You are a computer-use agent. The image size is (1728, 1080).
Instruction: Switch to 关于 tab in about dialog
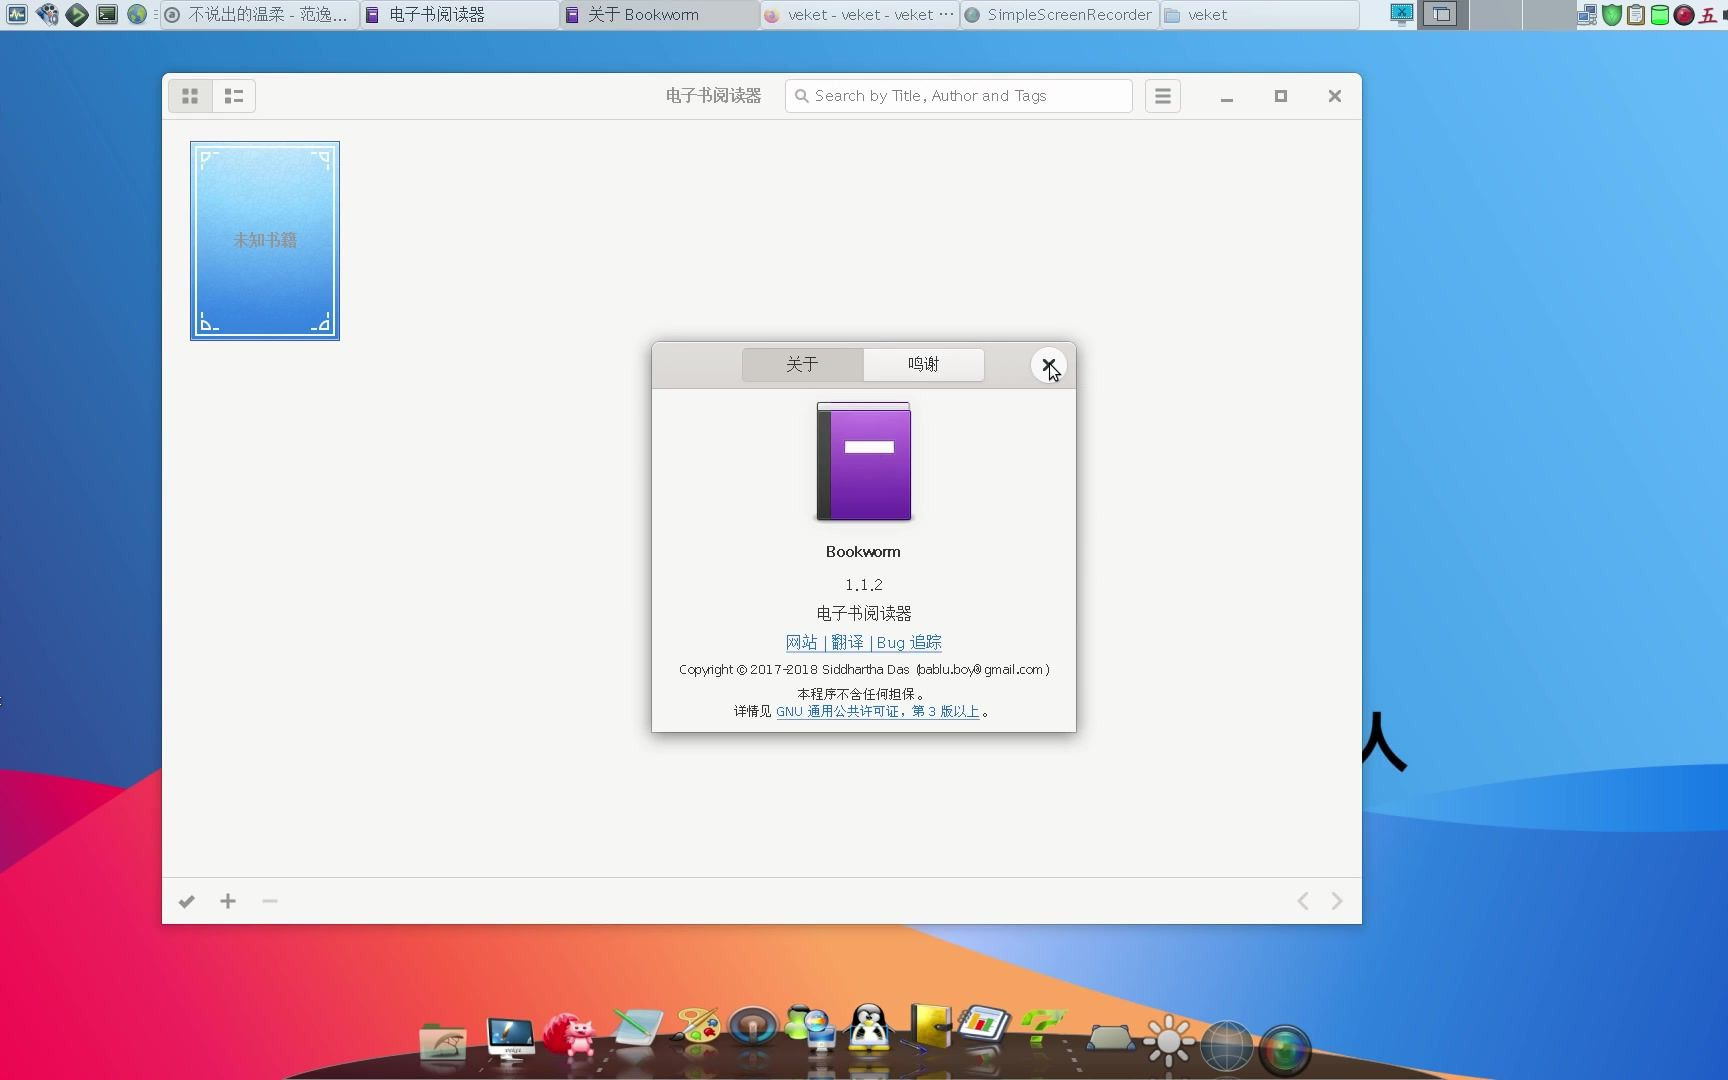click(x=802, y=364)
